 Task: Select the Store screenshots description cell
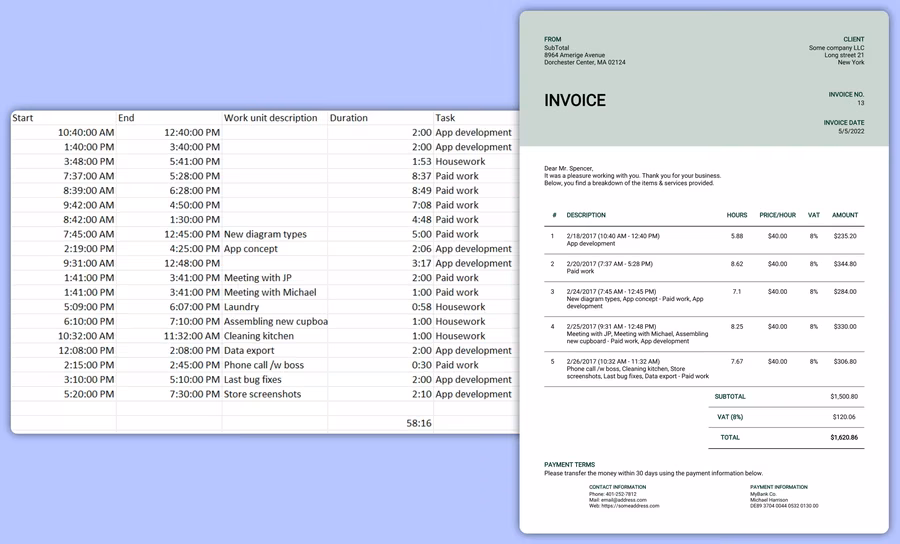click(275, 394)
